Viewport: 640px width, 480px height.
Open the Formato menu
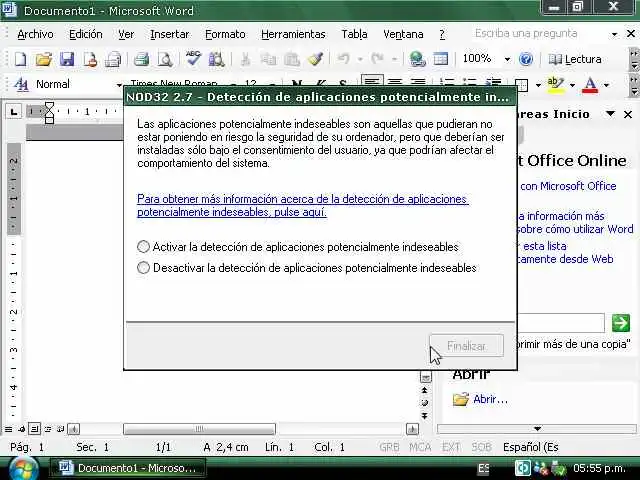coord(225,34)
